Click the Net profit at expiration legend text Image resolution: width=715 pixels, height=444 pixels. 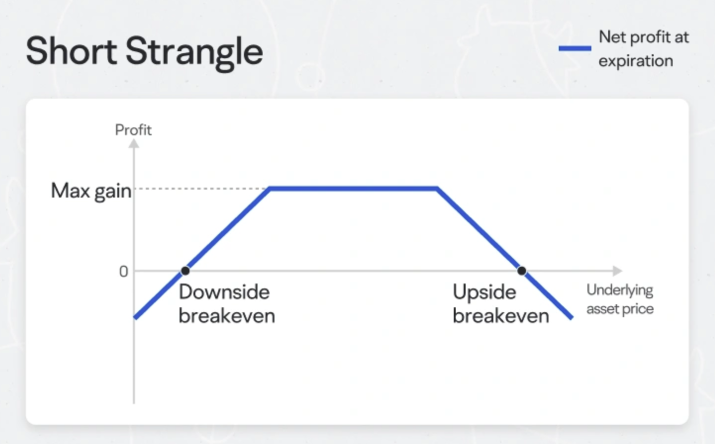643,49
